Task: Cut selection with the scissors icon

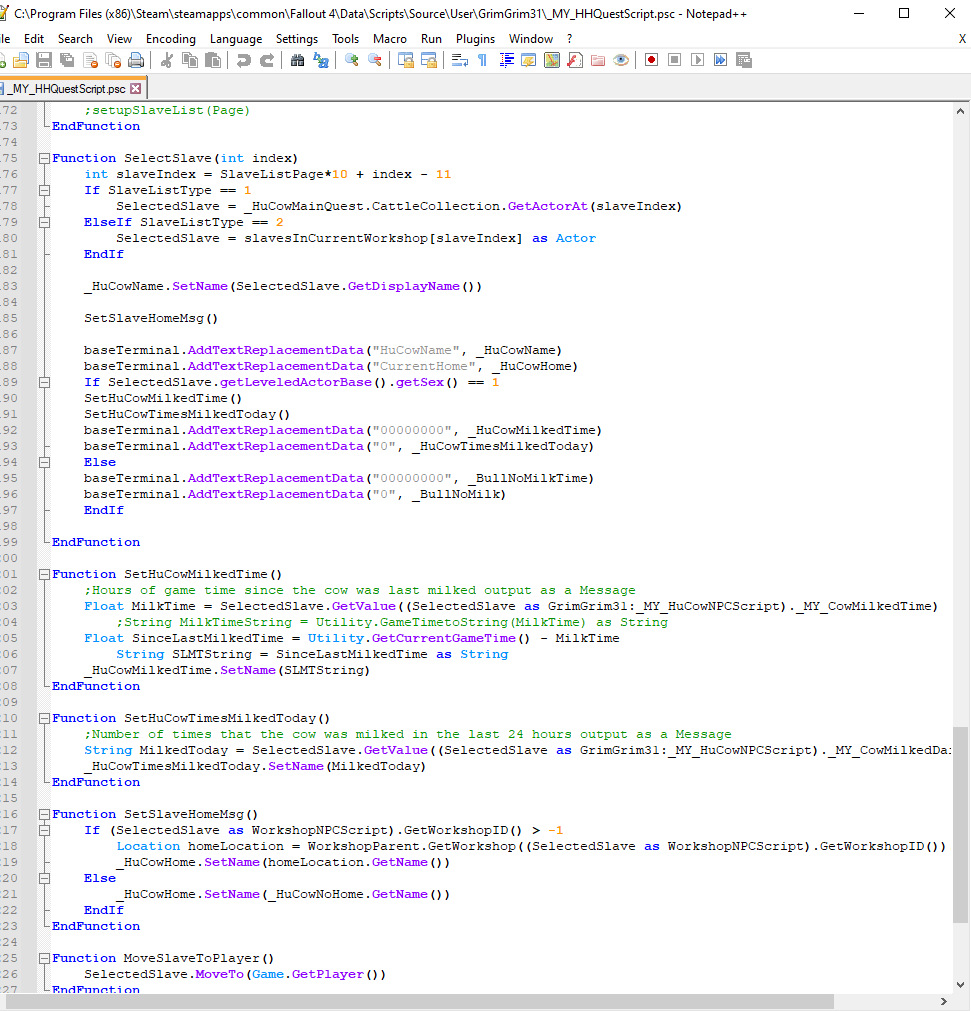Action: tap(167, 61)
